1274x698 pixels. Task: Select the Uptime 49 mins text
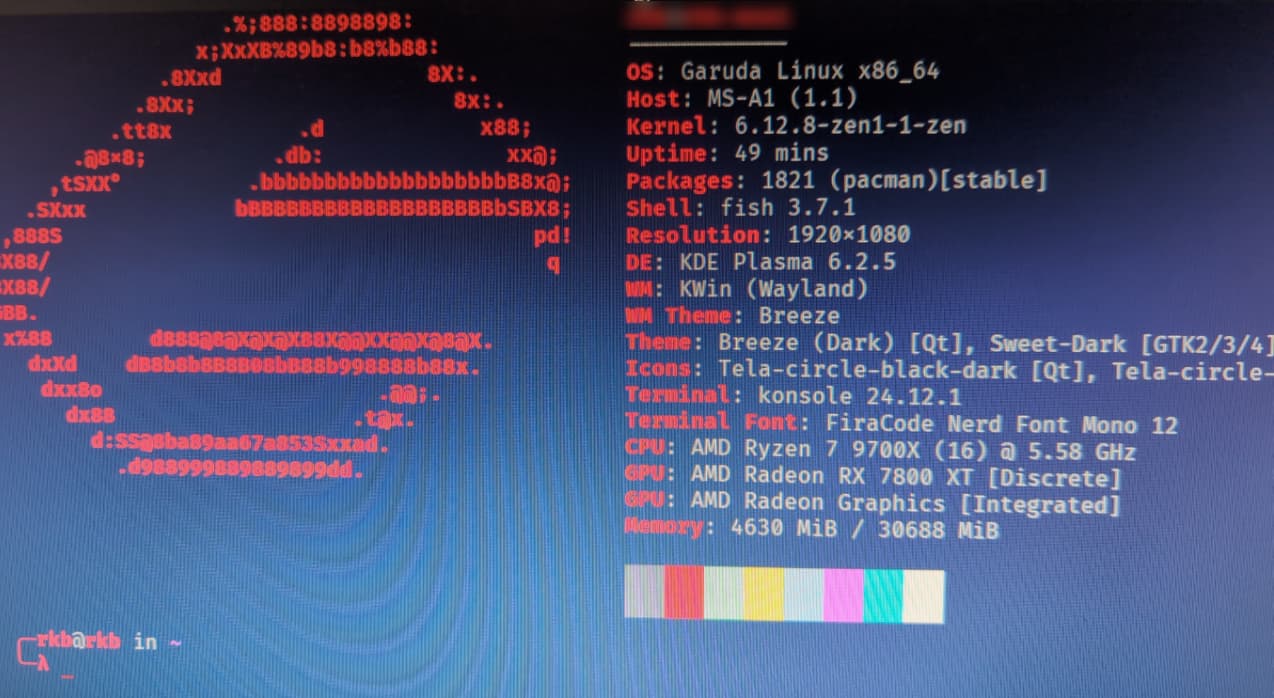[x=727, y=154]
